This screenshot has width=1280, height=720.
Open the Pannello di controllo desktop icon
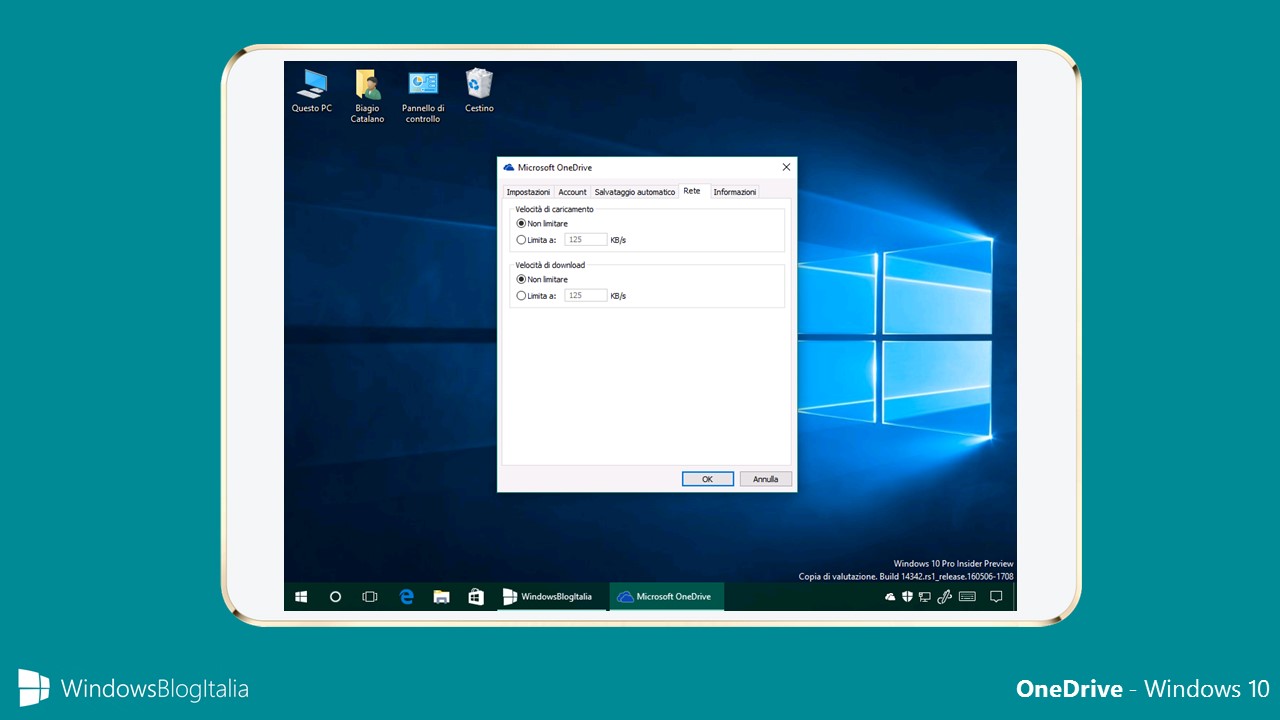[x=423, y=96]
